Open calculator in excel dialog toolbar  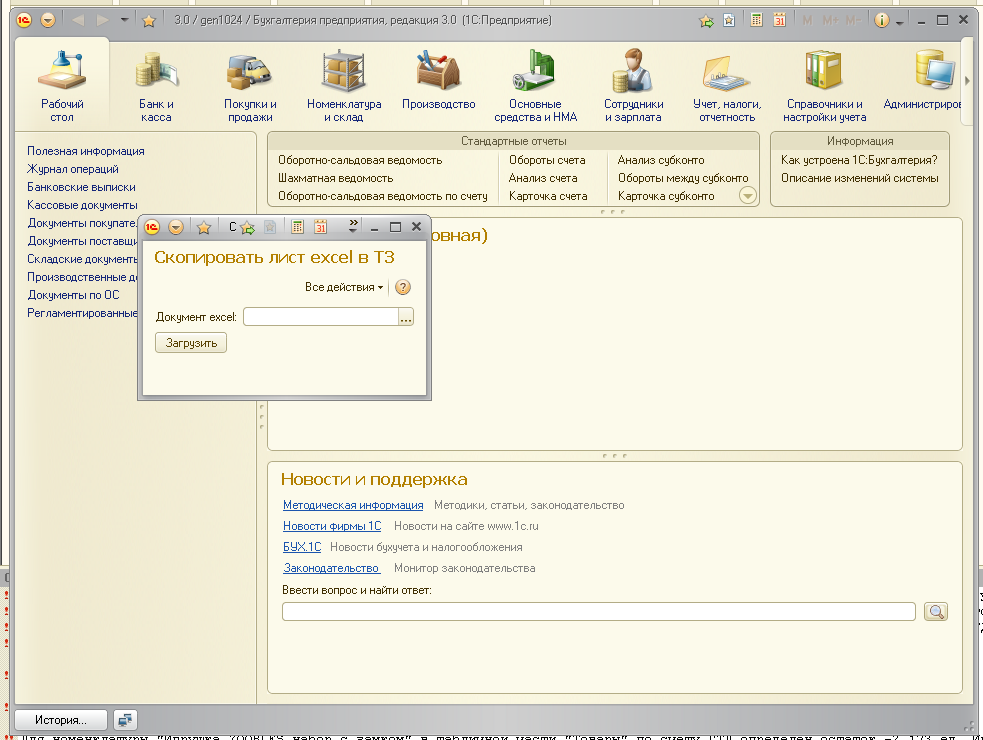tap(298, 227)
